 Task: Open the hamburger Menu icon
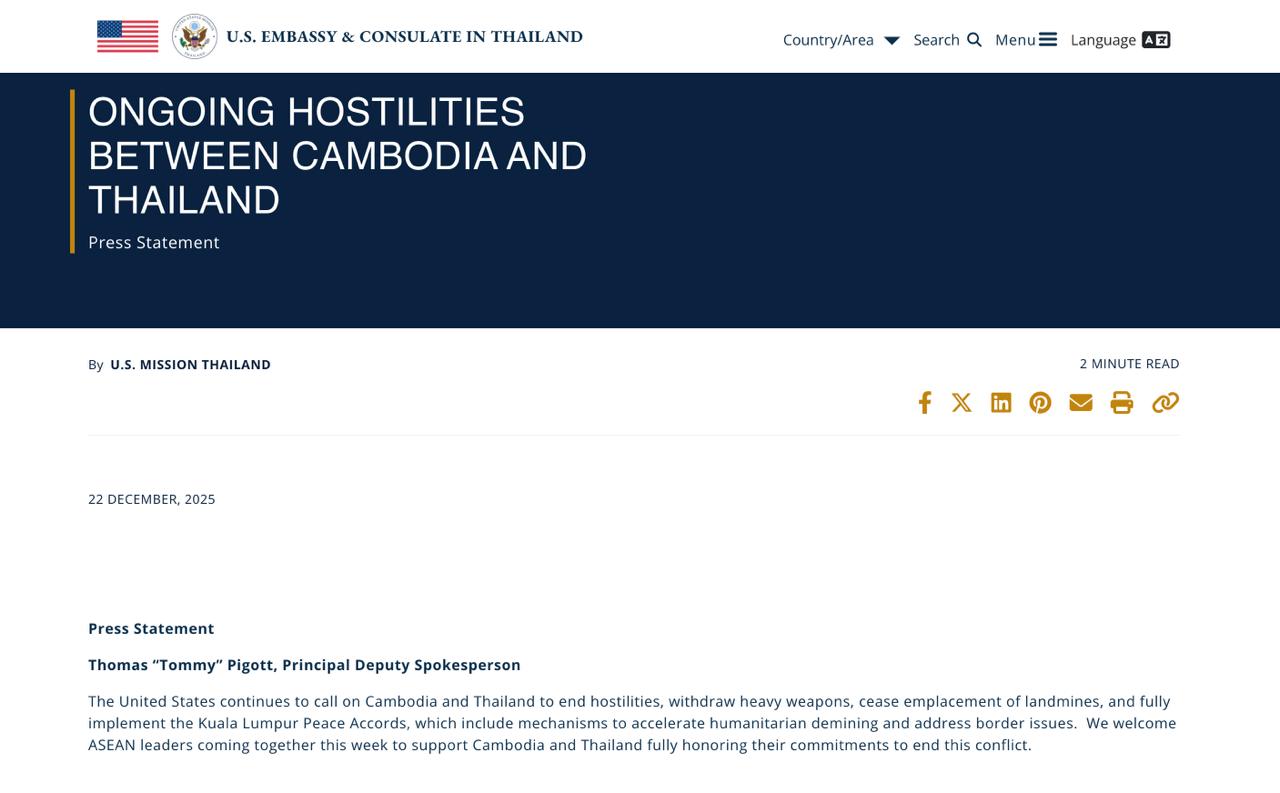[x=1048, y=40]
